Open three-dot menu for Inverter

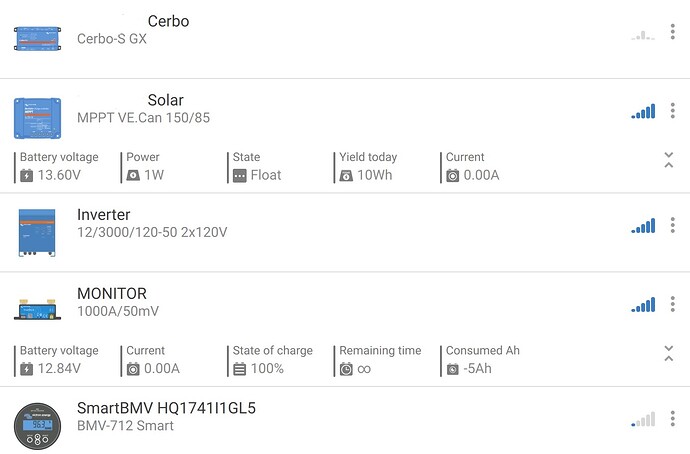(672, 225)
